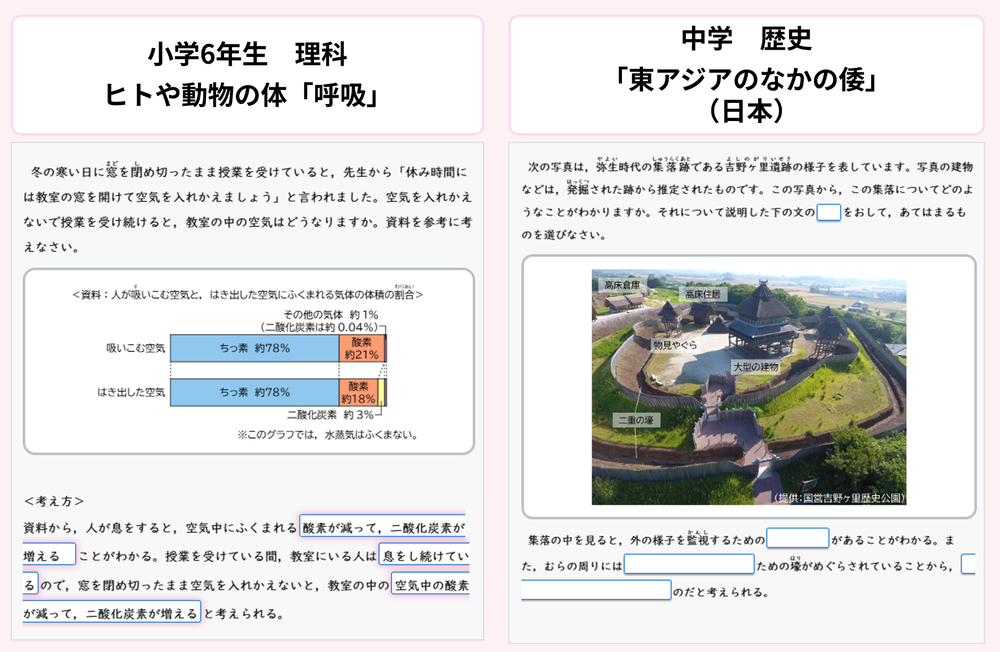Click the その他の気体 約1% graph label
Image resolution: width=1000 pixels, height=652 pixels.
tap(331, 315)
